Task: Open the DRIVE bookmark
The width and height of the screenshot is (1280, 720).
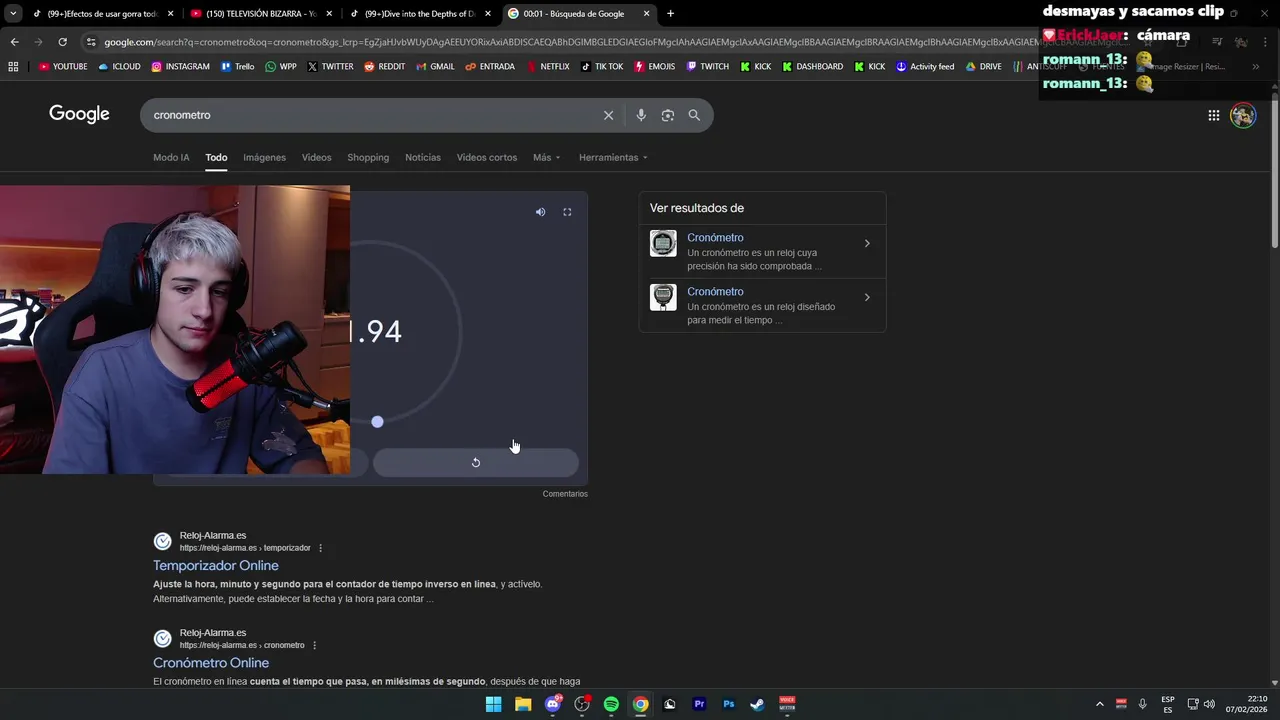Action: pyautogui.click(x=984, y=67)
